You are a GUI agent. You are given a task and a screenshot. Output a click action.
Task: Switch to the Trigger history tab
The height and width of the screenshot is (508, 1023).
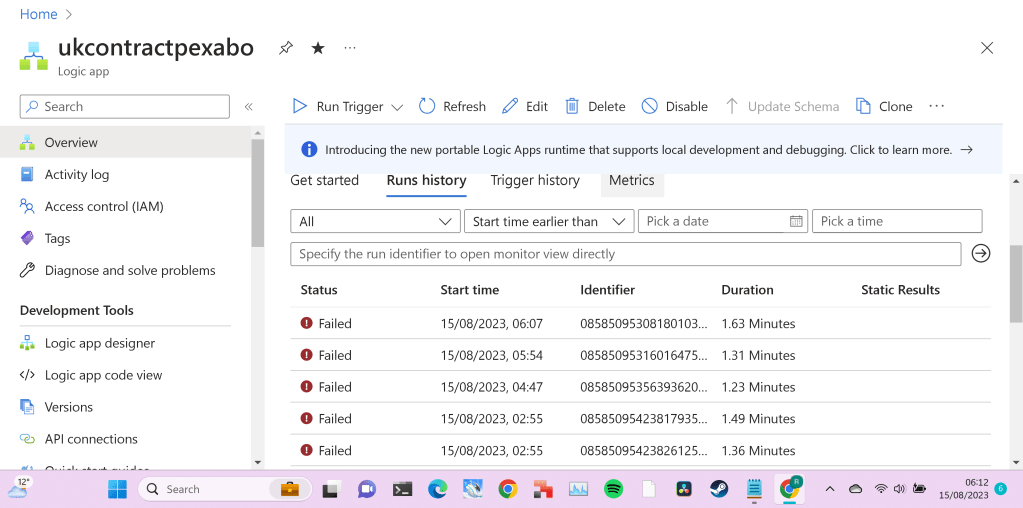click(535, 180)
